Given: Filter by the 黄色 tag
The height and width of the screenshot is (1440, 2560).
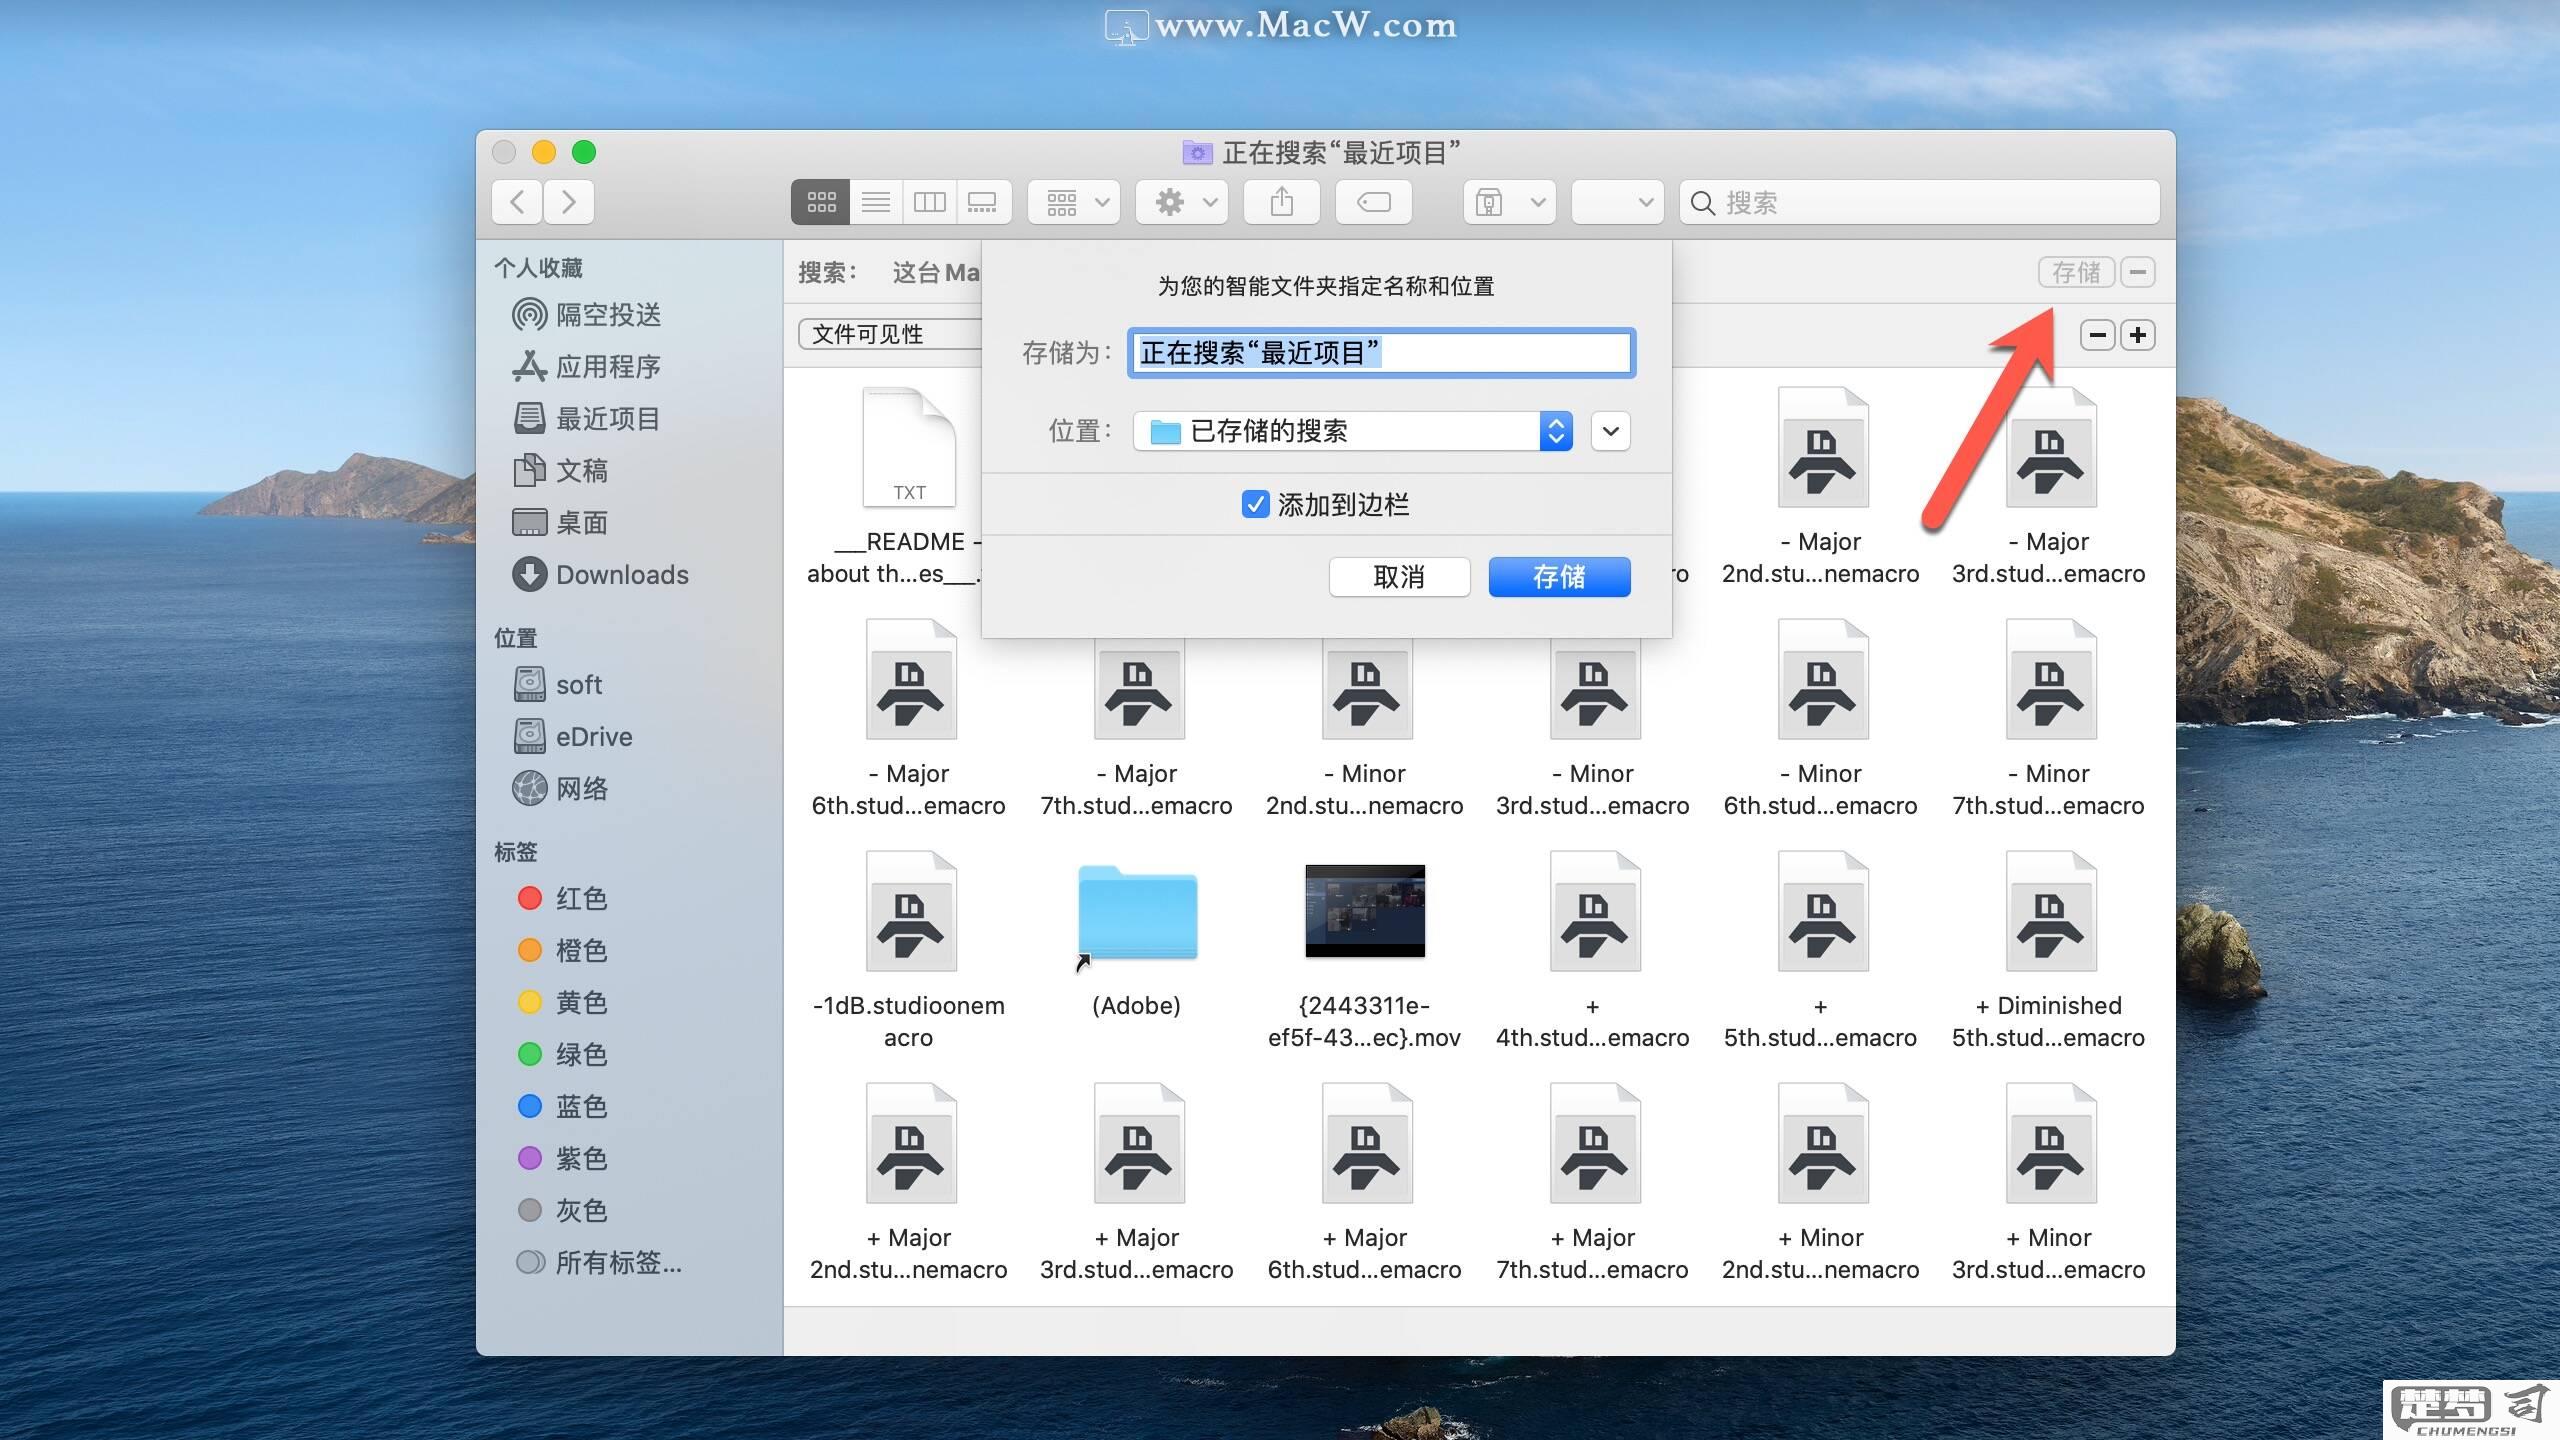Looking at the screenshot, I should point(562,1003).
